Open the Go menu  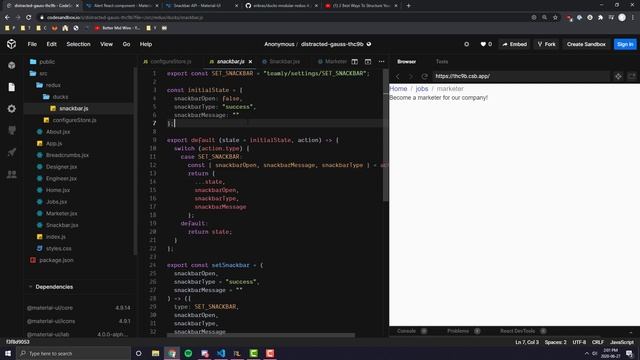click(127, 44)
